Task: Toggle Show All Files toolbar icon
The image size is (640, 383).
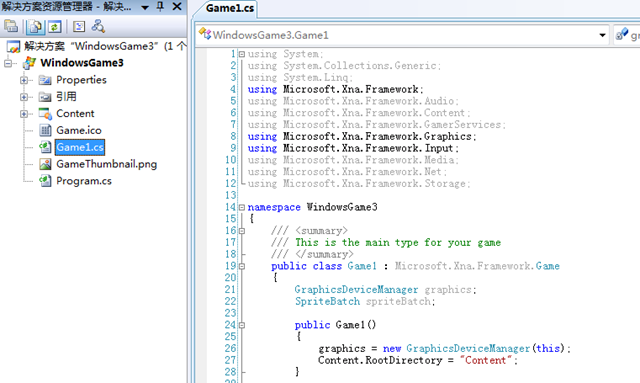Action: click(36, 27)
